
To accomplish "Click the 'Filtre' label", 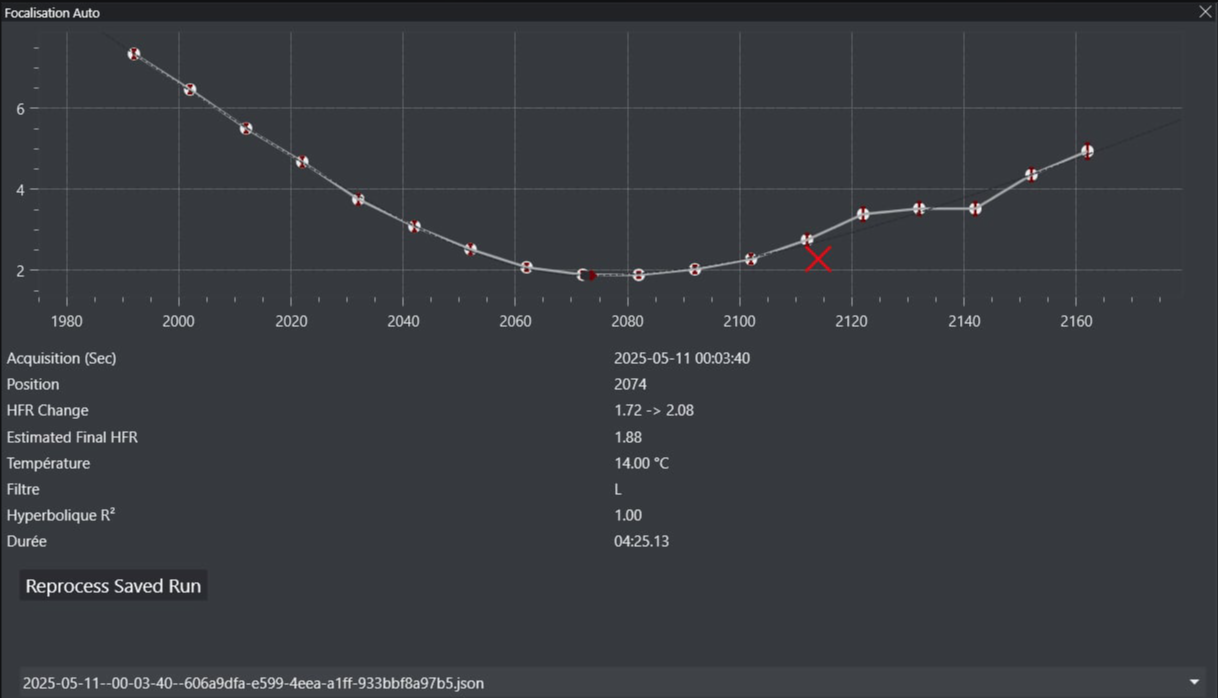I will point(23,489).
